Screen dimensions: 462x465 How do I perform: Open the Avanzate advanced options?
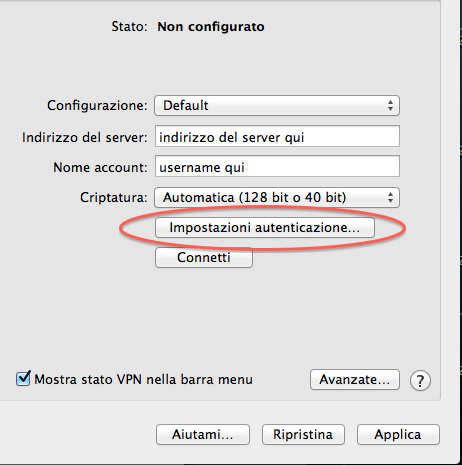tap(355, 379)
